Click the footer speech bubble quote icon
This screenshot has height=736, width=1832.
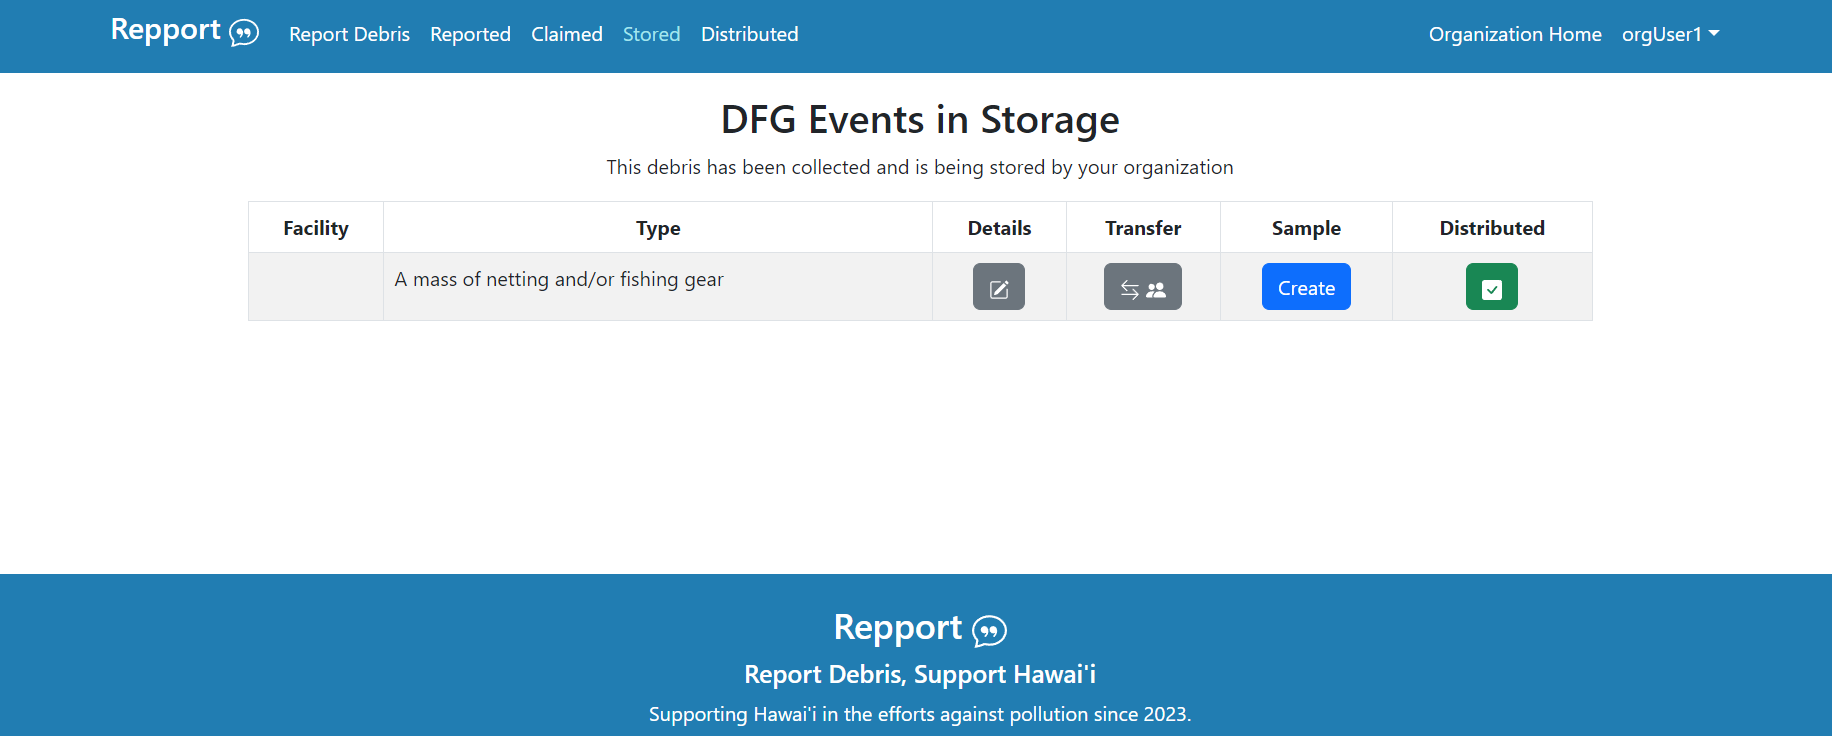pos(989,631)
